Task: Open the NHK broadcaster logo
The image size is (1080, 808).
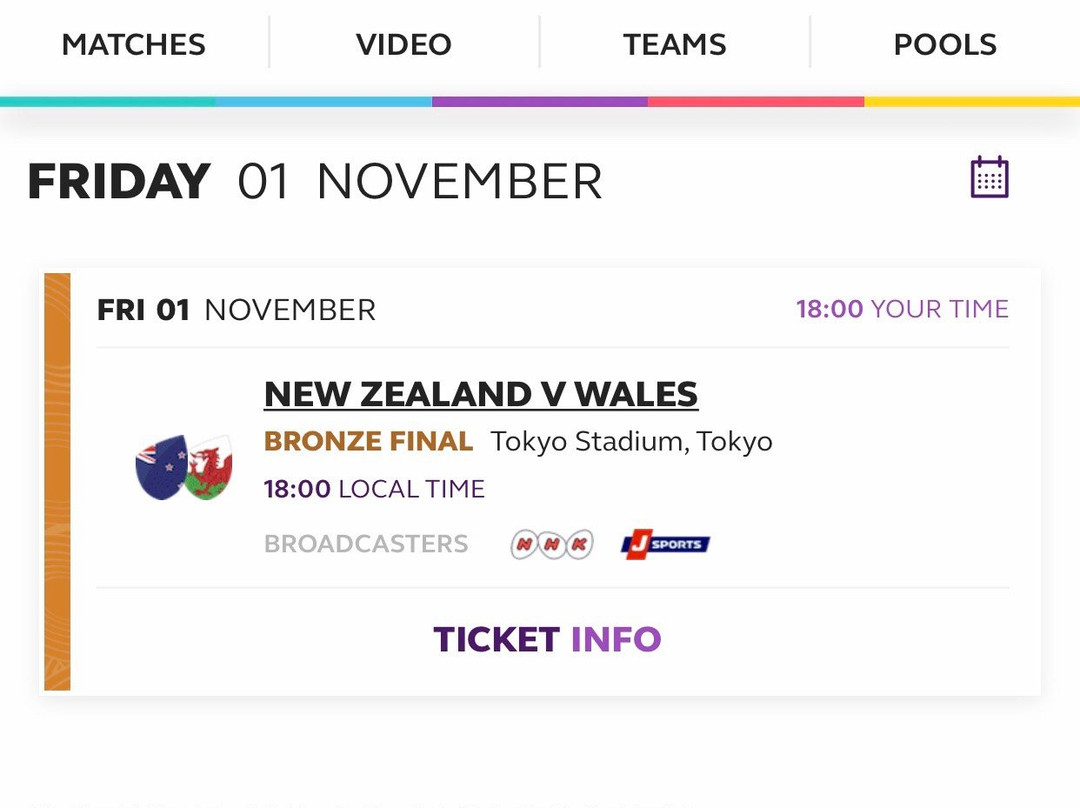Action: 552,544
